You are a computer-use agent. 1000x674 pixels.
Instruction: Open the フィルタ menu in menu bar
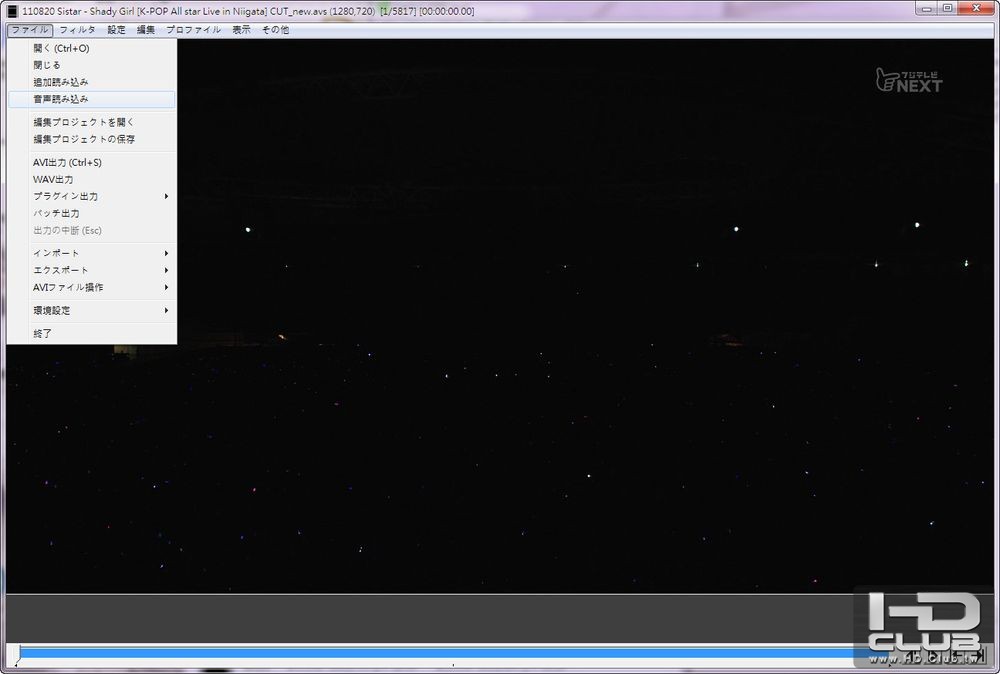77,30
